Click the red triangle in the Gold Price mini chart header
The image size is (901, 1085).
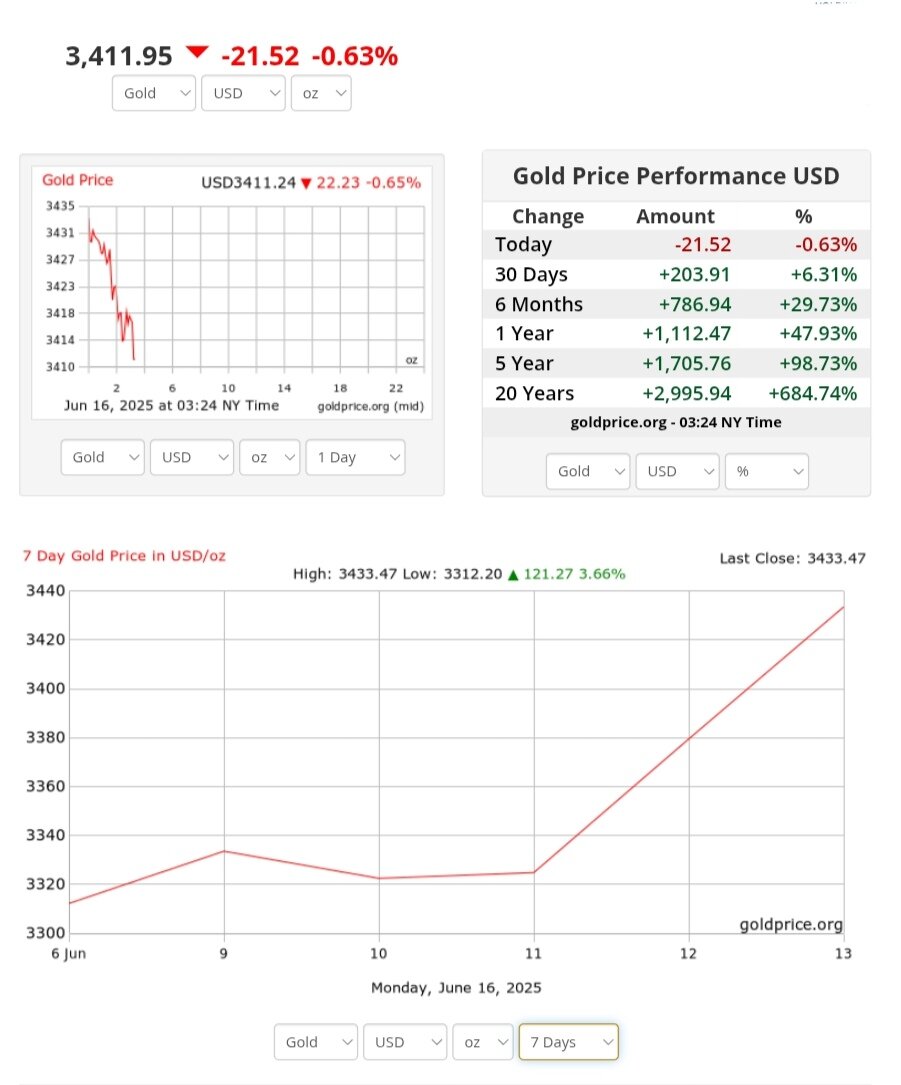(306, 183)
